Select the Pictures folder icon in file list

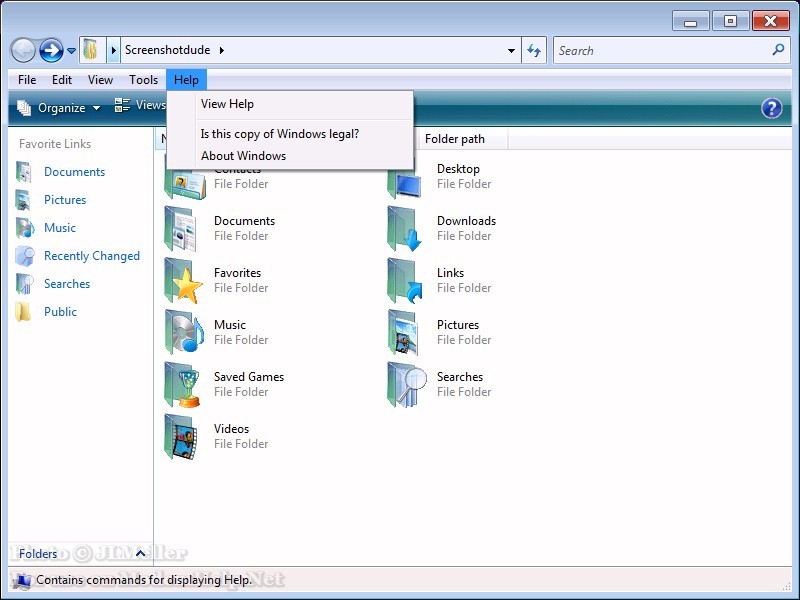[x=404, y=333]
